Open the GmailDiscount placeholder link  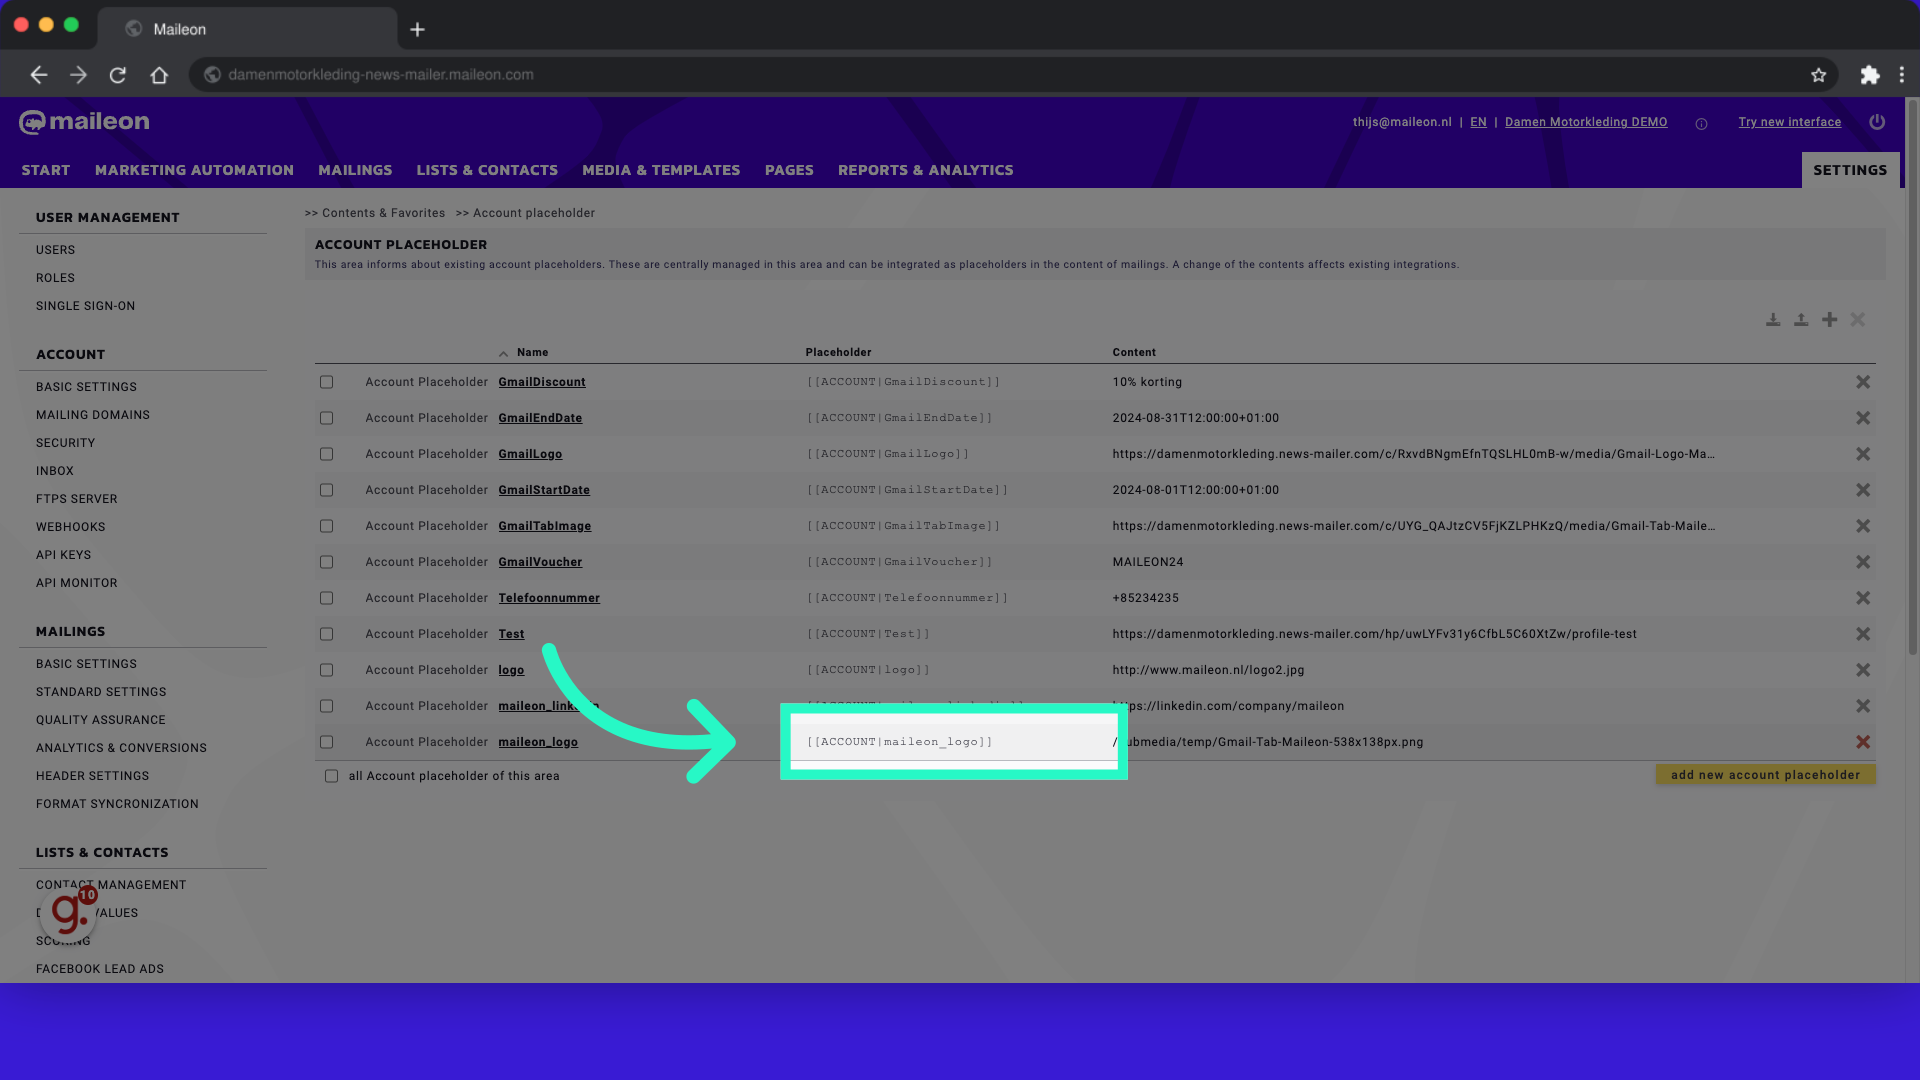[x=542, y=382]
